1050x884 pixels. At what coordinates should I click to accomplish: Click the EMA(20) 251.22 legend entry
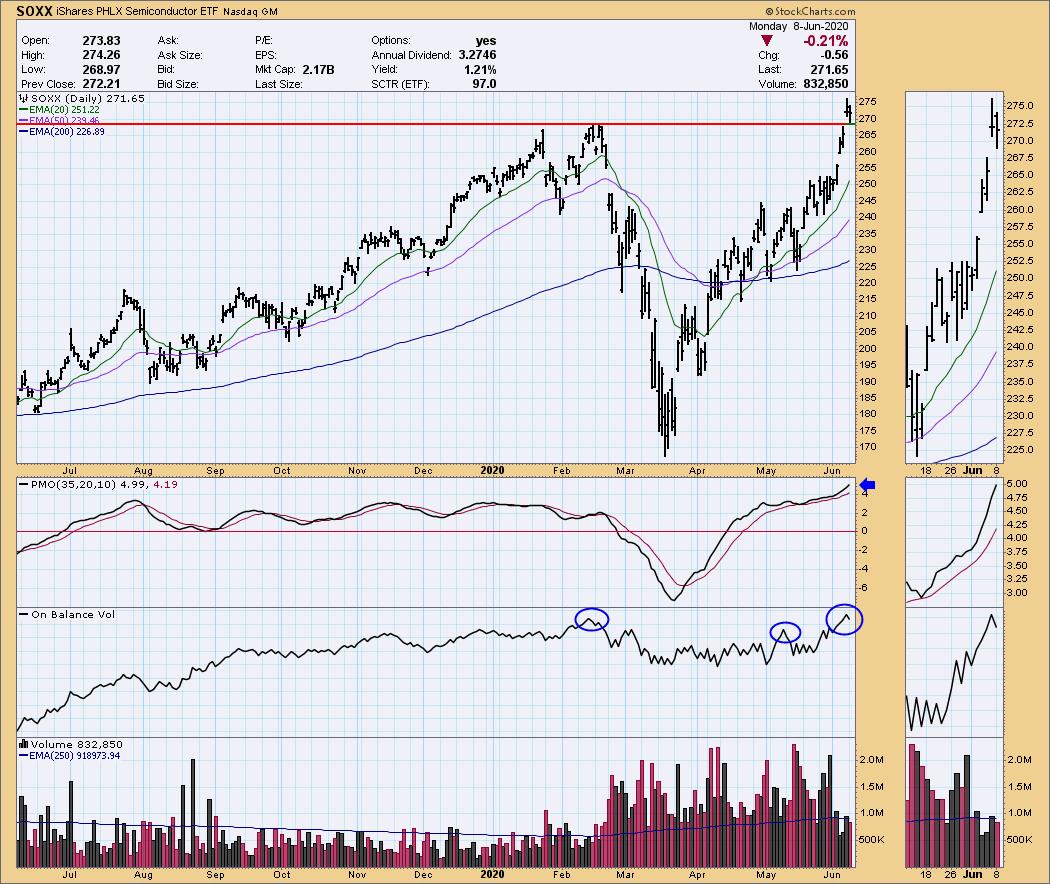[64, 110]
